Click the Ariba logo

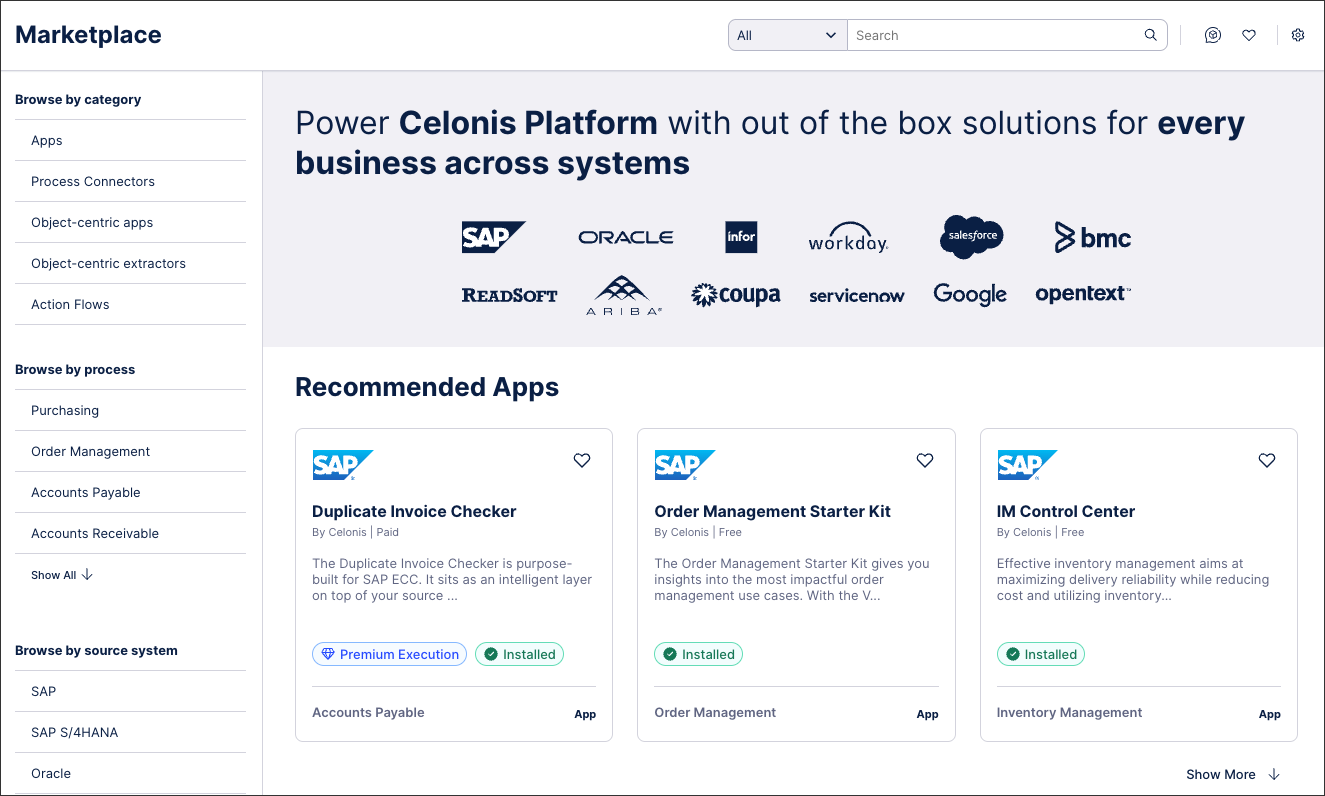point(624,296)
